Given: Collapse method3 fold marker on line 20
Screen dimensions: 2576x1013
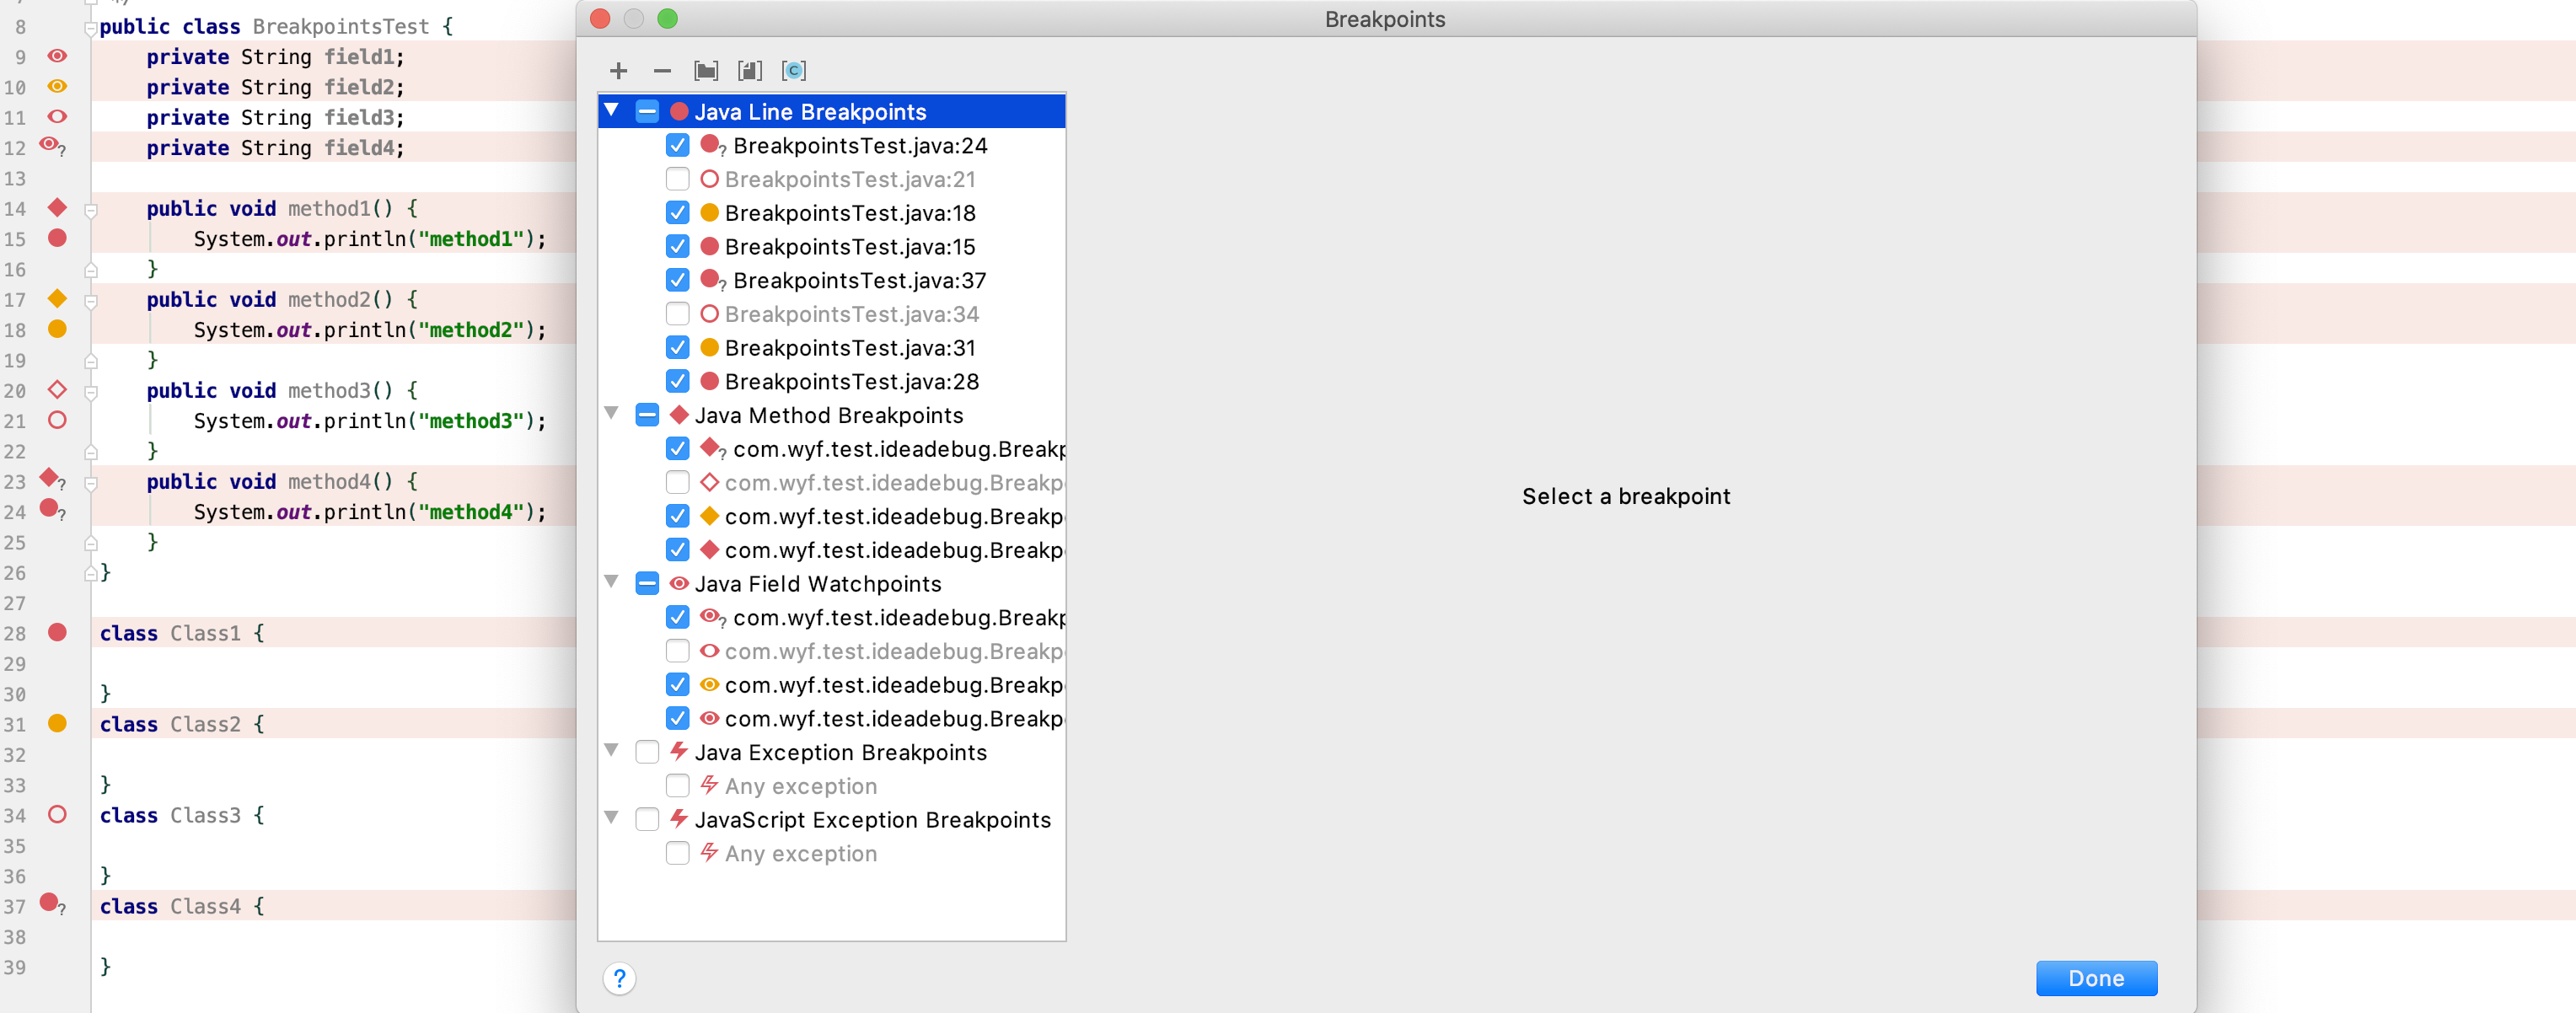Looking at the screenshot, I should tap(91, 392).
